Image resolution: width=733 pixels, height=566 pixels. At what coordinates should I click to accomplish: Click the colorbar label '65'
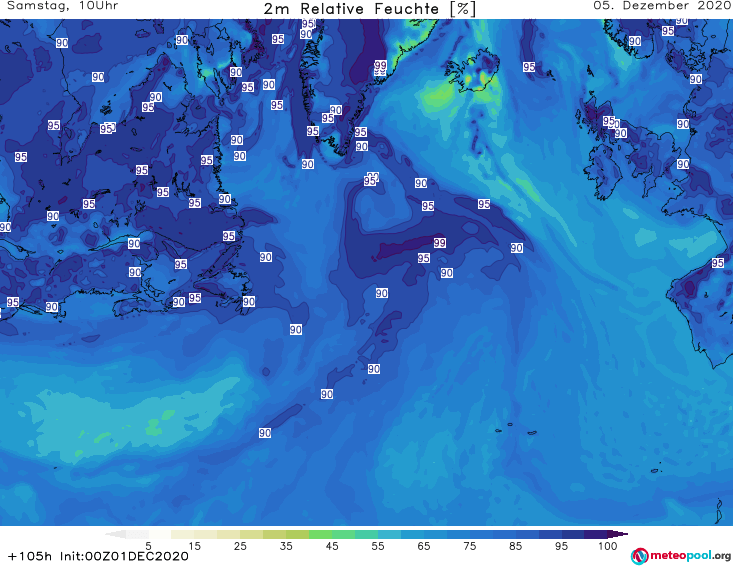coord(424,546)
